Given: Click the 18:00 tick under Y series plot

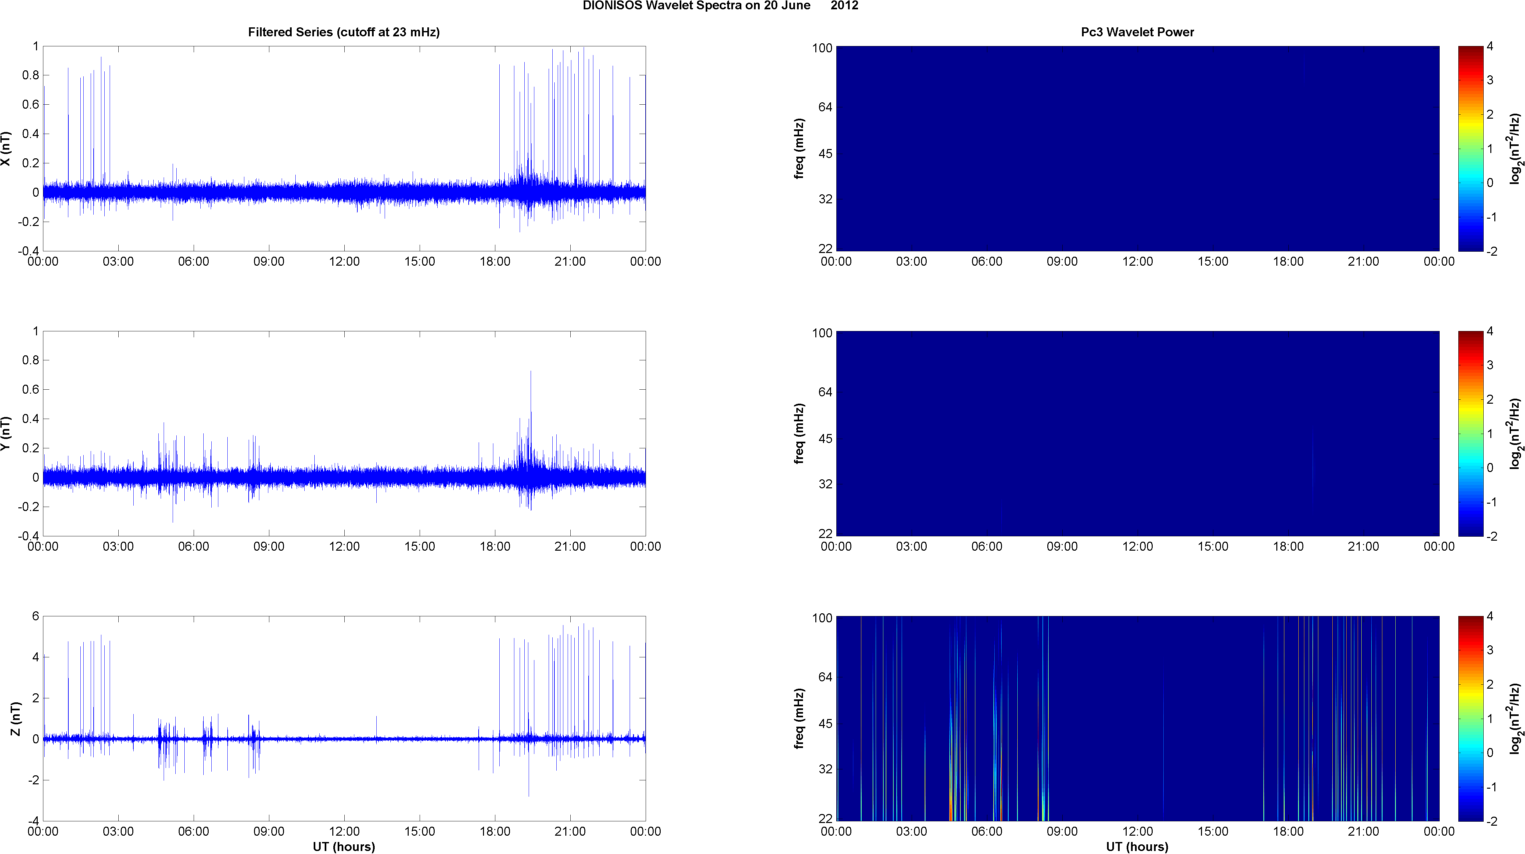Looking at the screenshot, I should pos(495,547).
